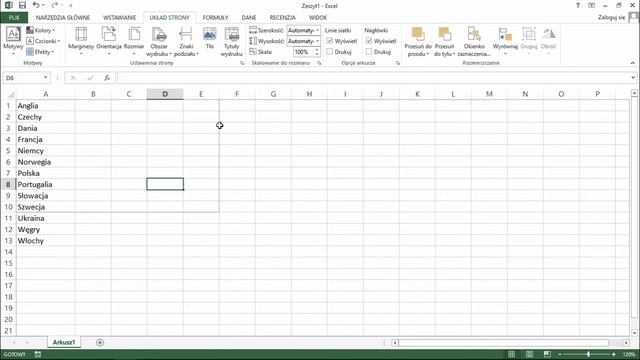This screenshot has width=640, height=360.
Task: Click Zaloguj się sign-in link
Action: (611, 17)
